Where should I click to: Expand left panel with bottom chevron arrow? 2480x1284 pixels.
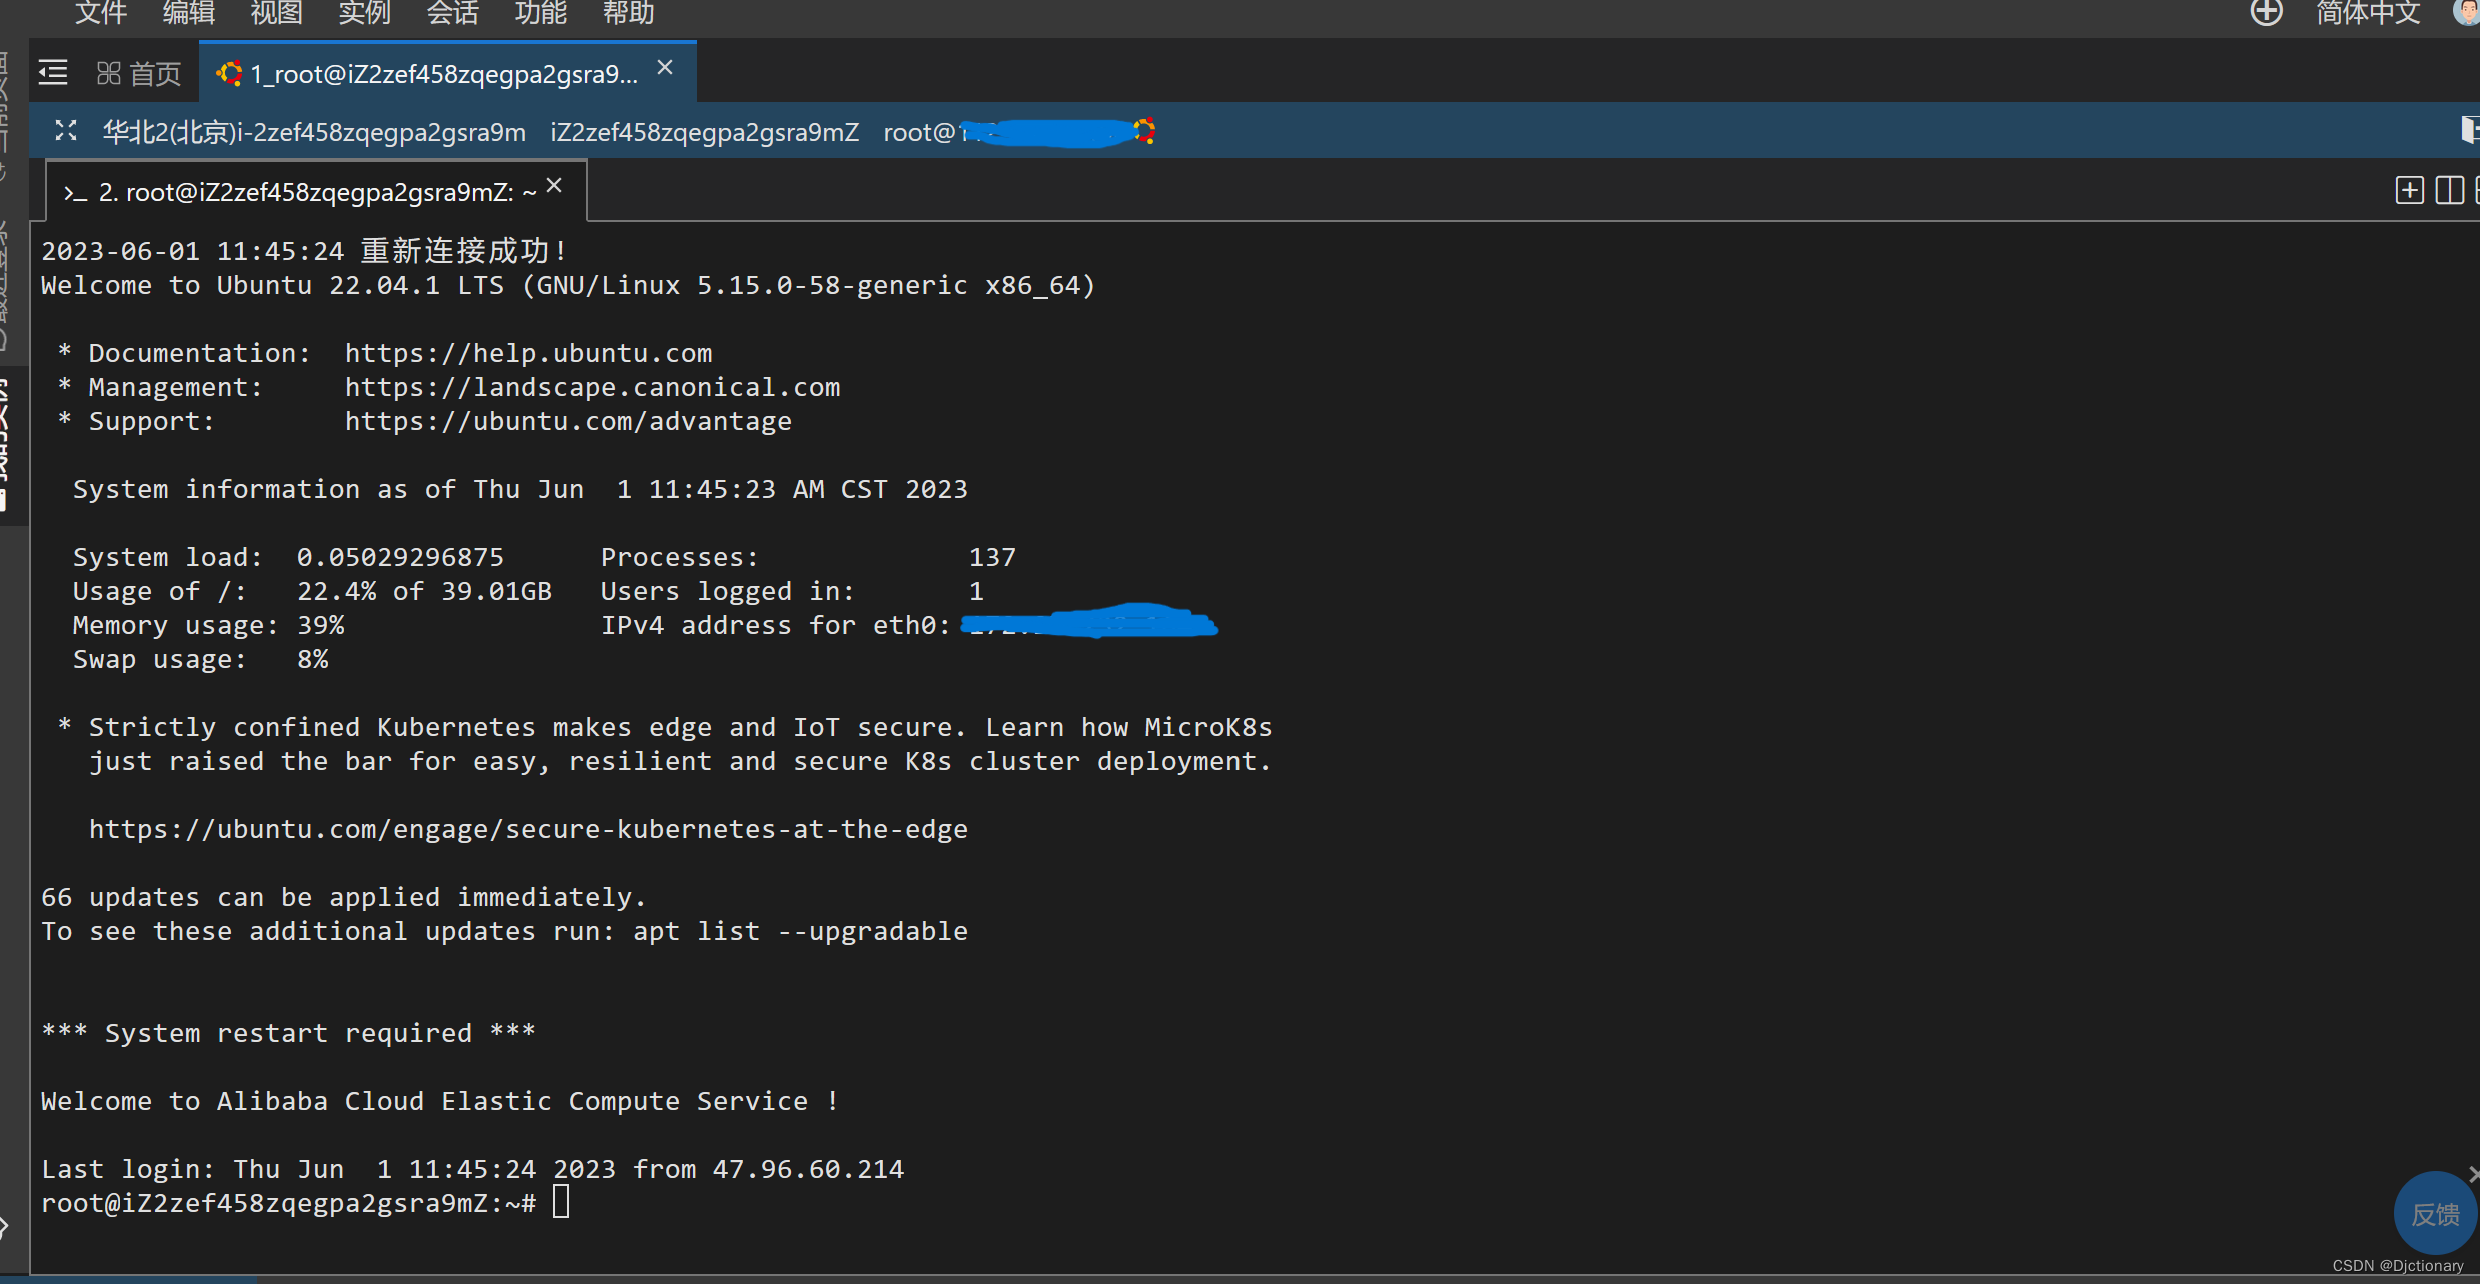[x=5, y=1226]
